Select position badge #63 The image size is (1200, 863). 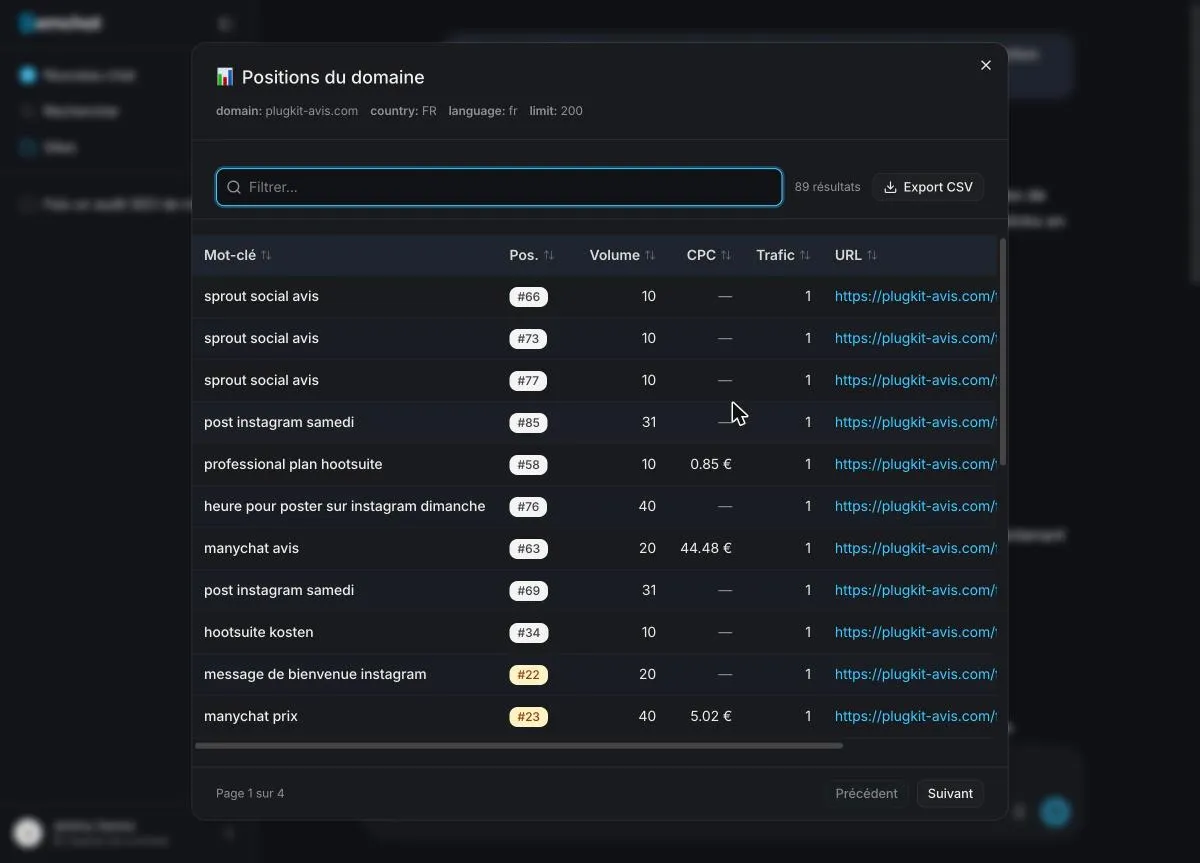point(528,549)
